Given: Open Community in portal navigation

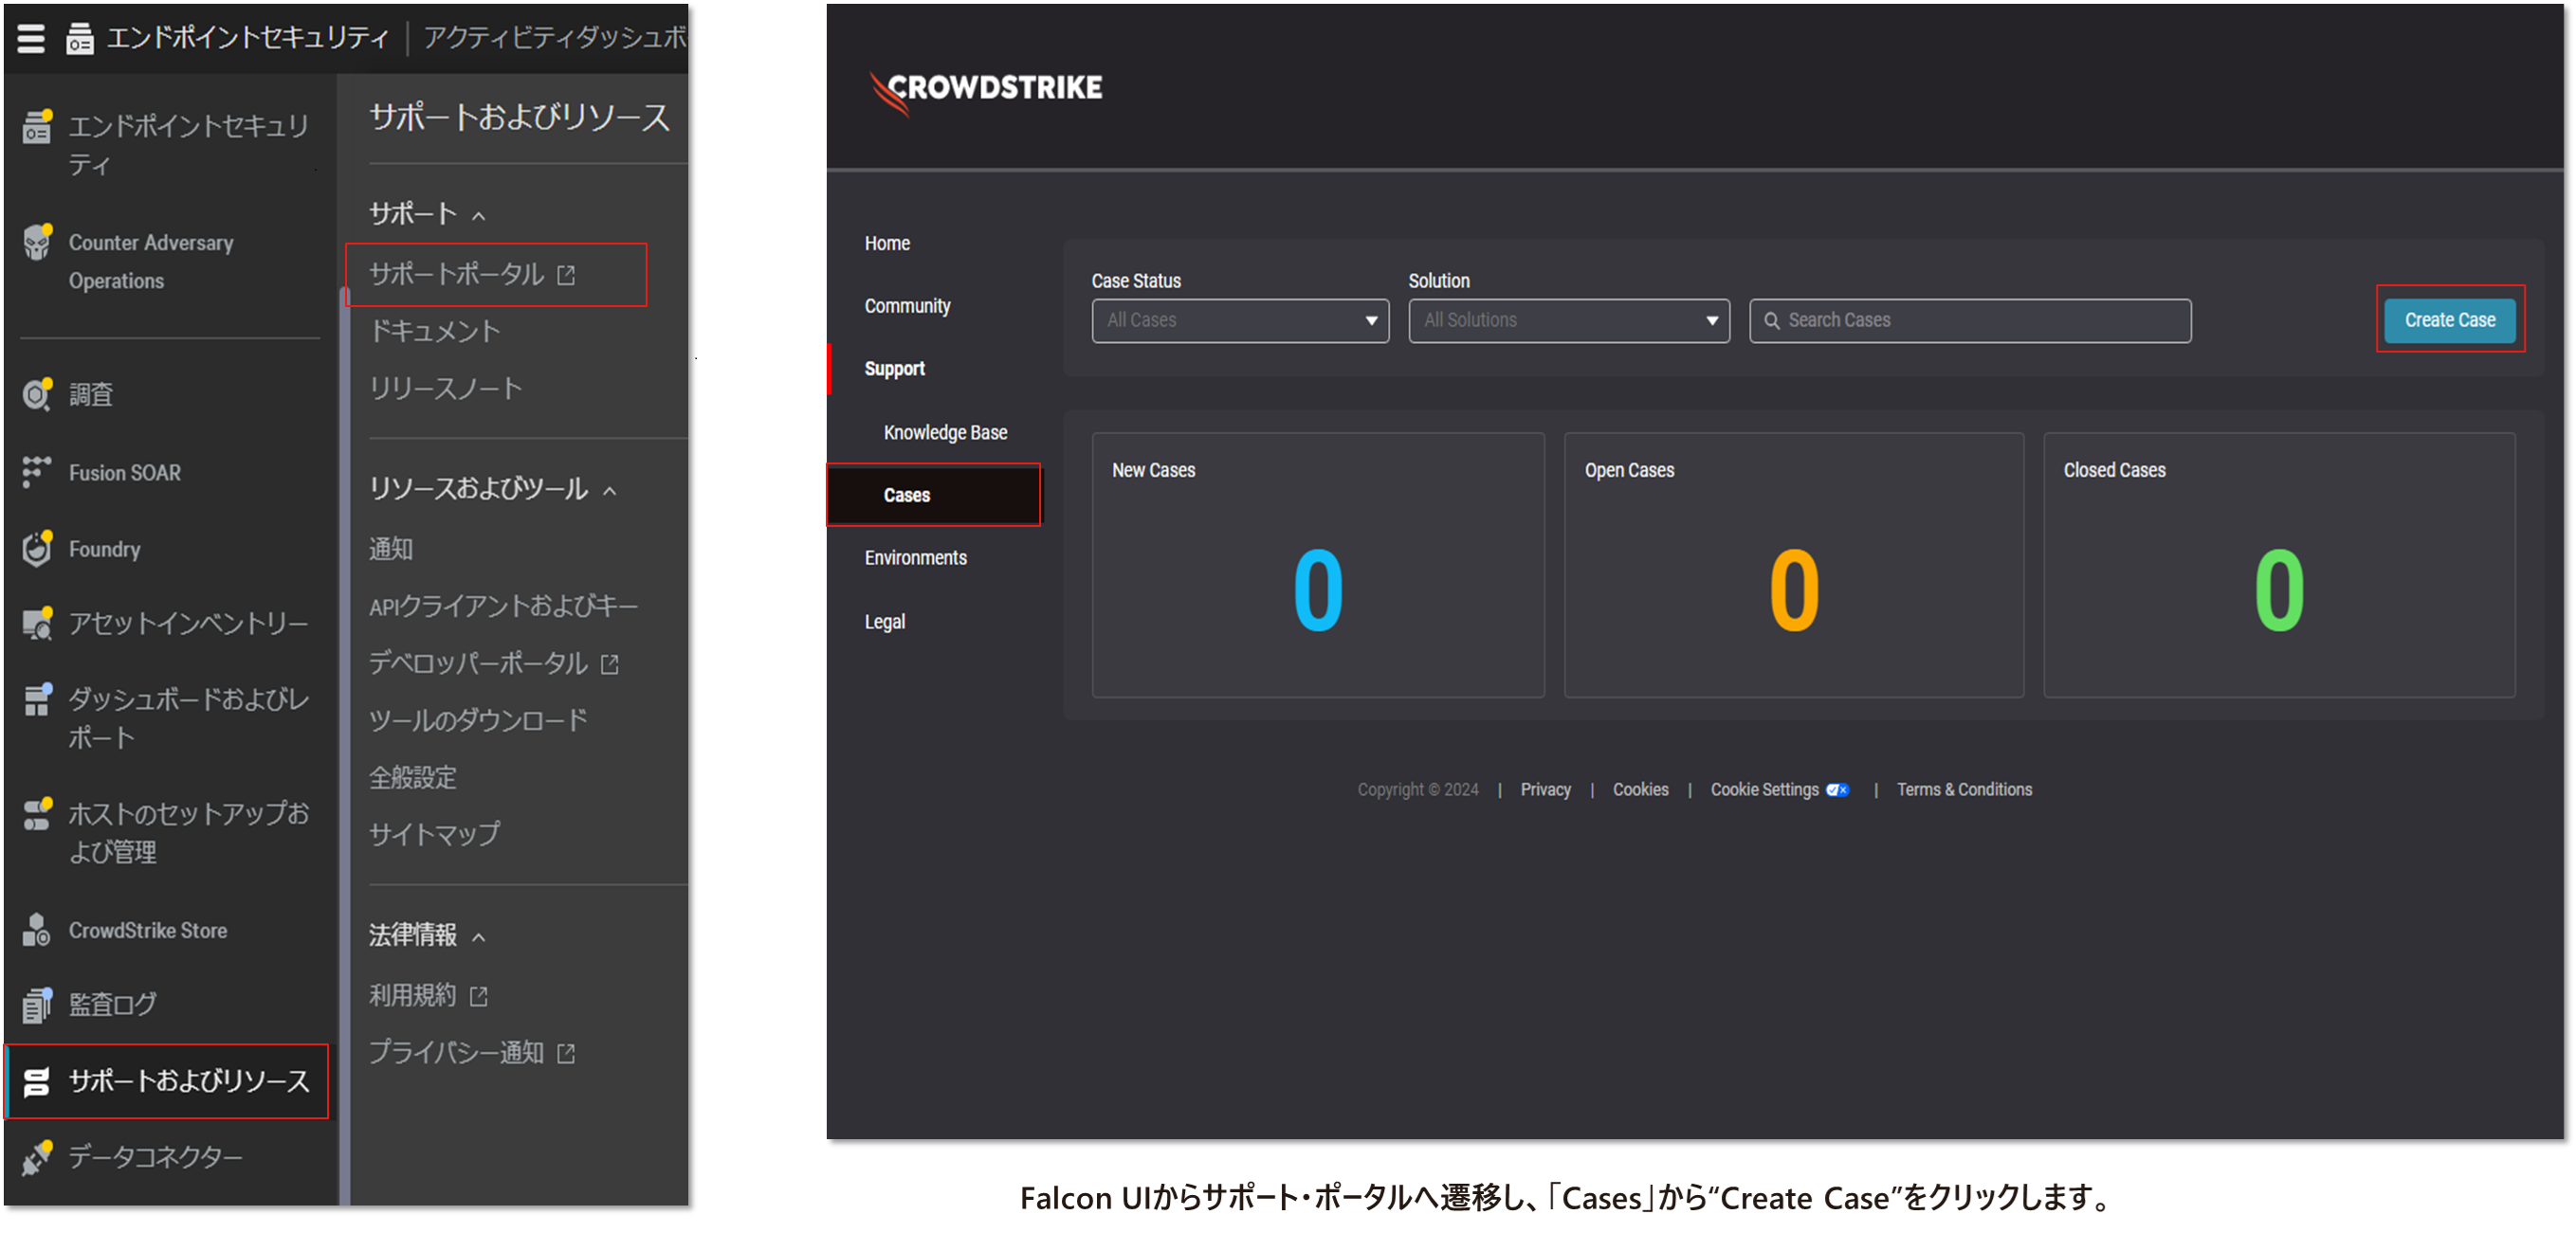Looking at the screenshot, I should 907,306.
